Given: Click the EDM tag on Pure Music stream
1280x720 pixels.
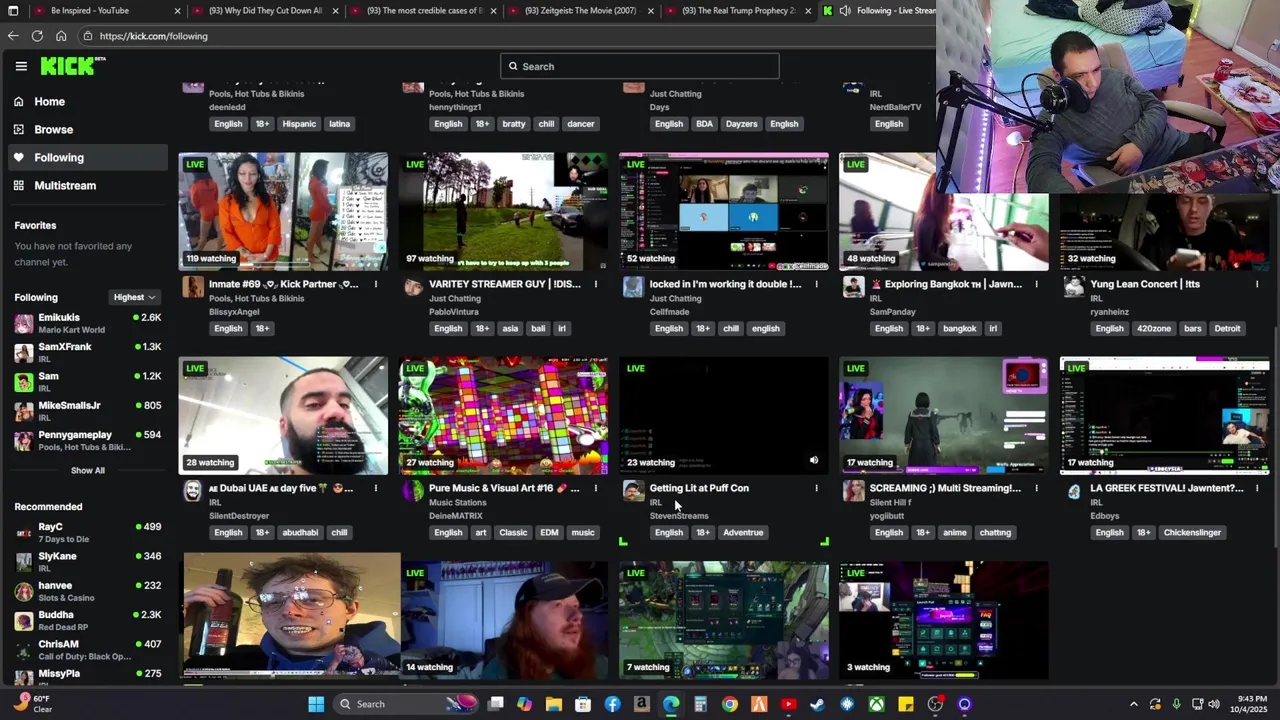Looking at the screenshot, I should pyautogui.click(x=549, y=532).
